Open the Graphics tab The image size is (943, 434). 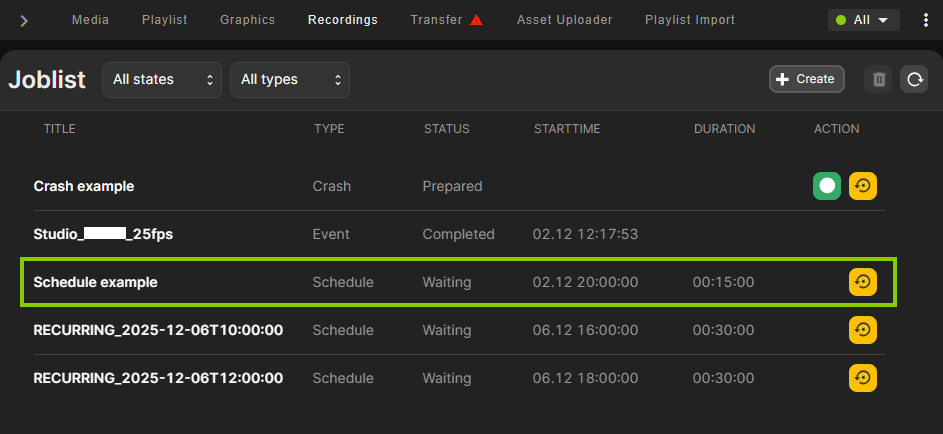[x=248, y=20]
